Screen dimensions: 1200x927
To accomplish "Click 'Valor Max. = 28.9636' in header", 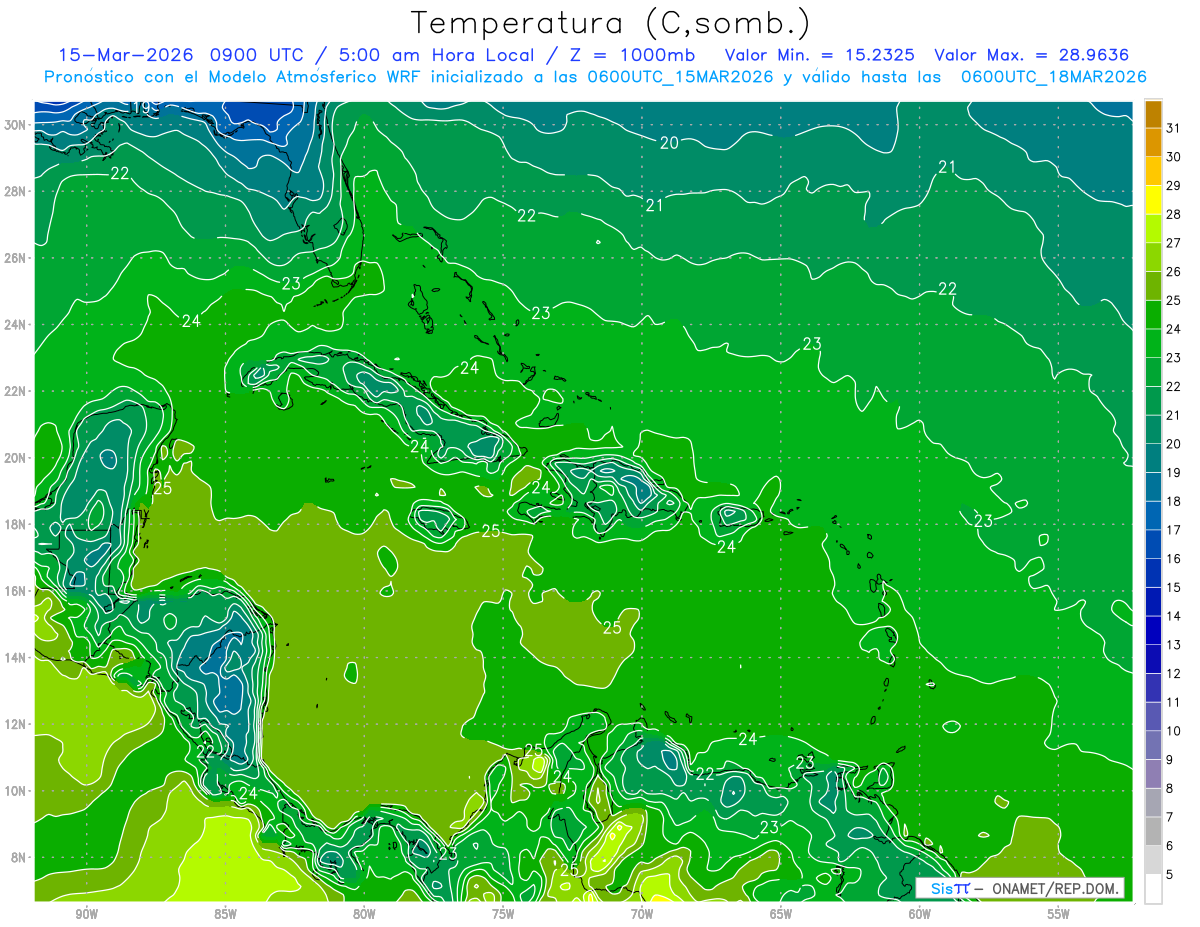I will pos(1032,55).
